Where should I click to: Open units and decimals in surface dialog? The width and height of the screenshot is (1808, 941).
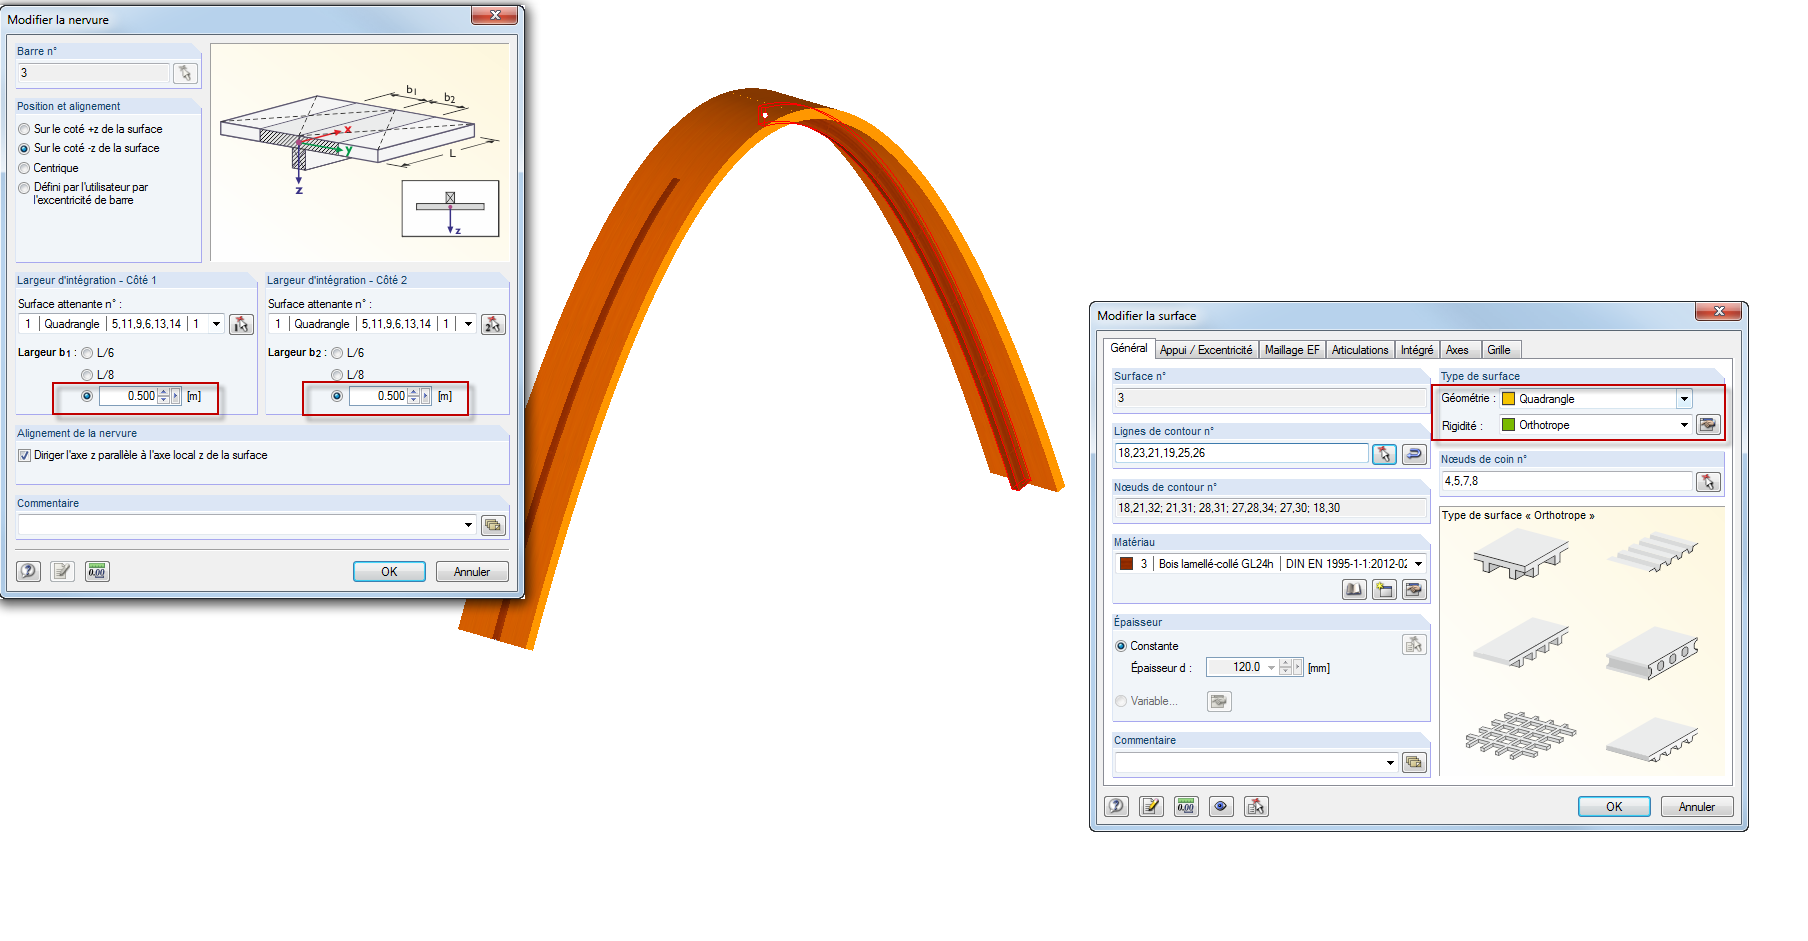(x=1186, y=806)
